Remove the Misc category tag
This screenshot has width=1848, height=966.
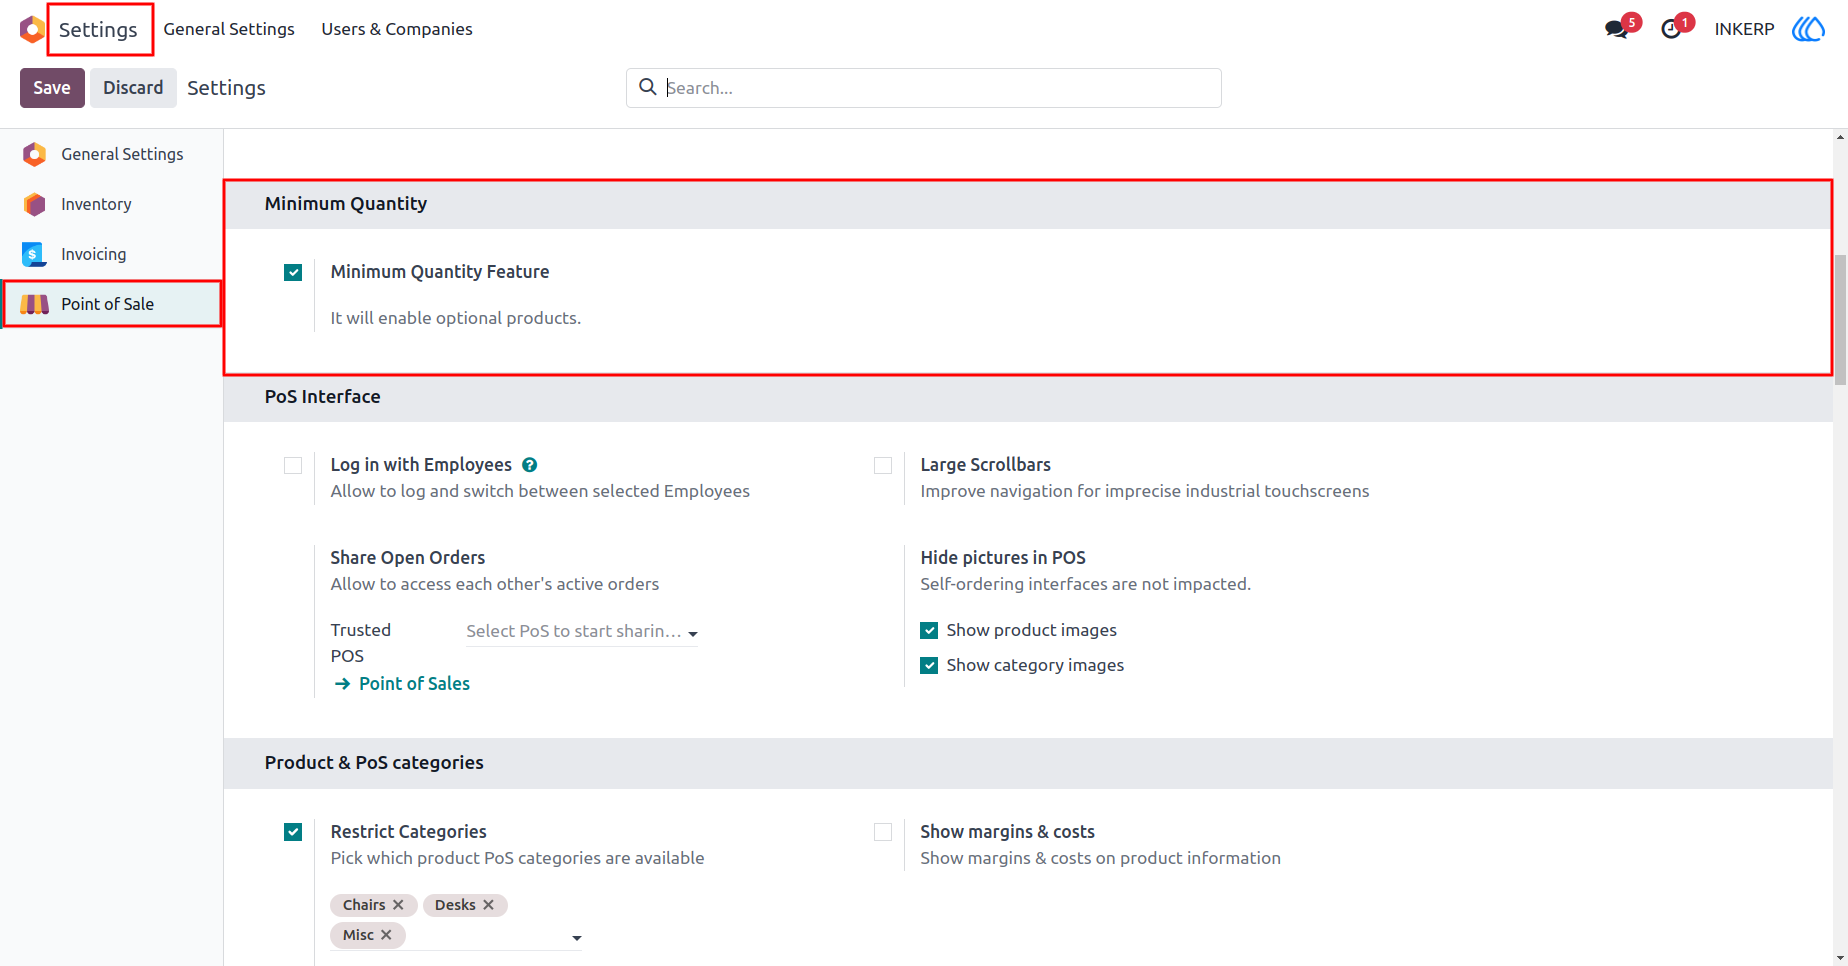(x=386, y=935)
